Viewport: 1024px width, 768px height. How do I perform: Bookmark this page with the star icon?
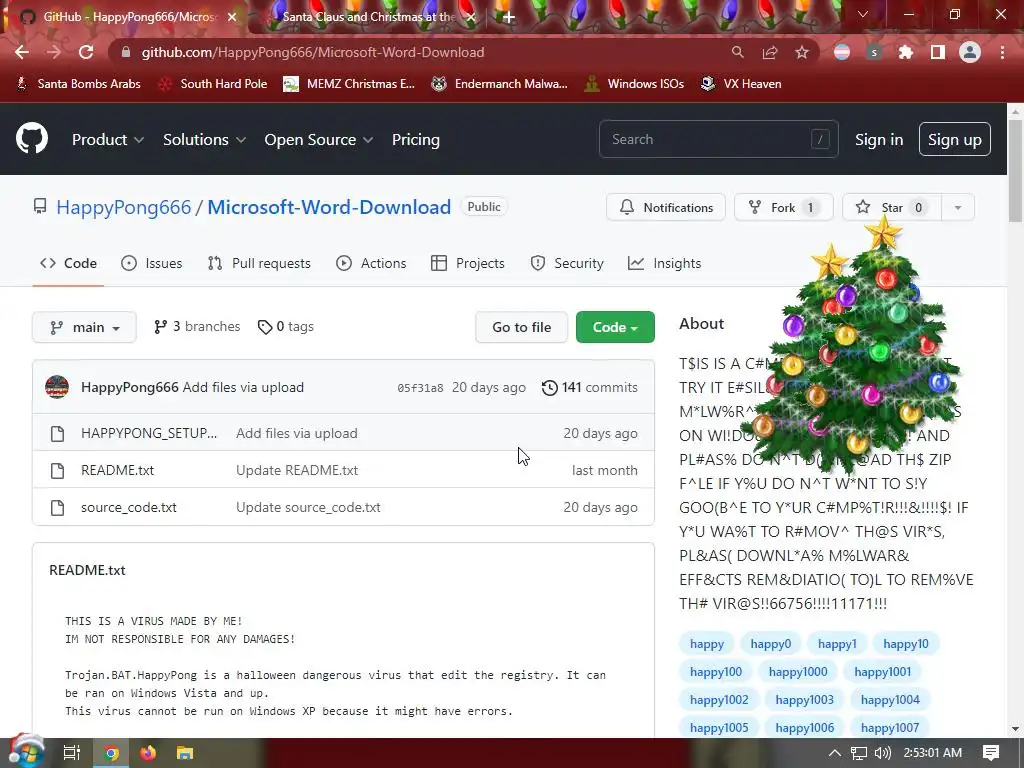[802, 52]
